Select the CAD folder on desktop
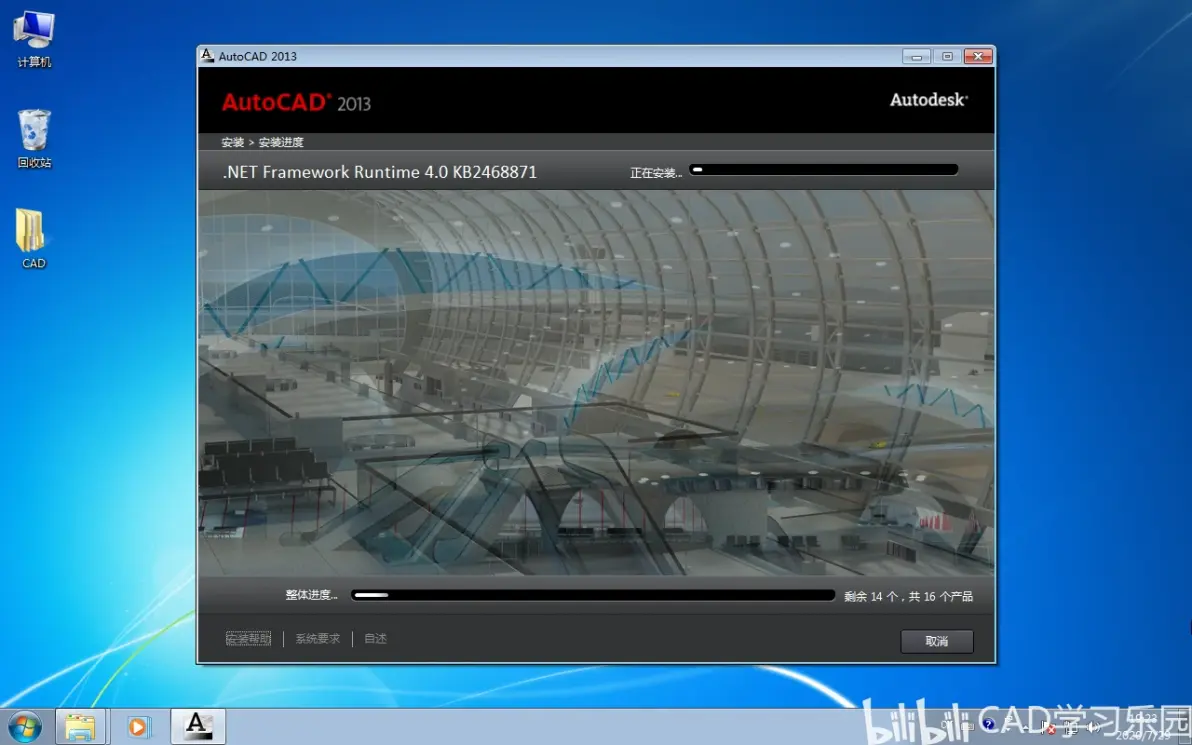1192x745 pixels. (33, 239)
